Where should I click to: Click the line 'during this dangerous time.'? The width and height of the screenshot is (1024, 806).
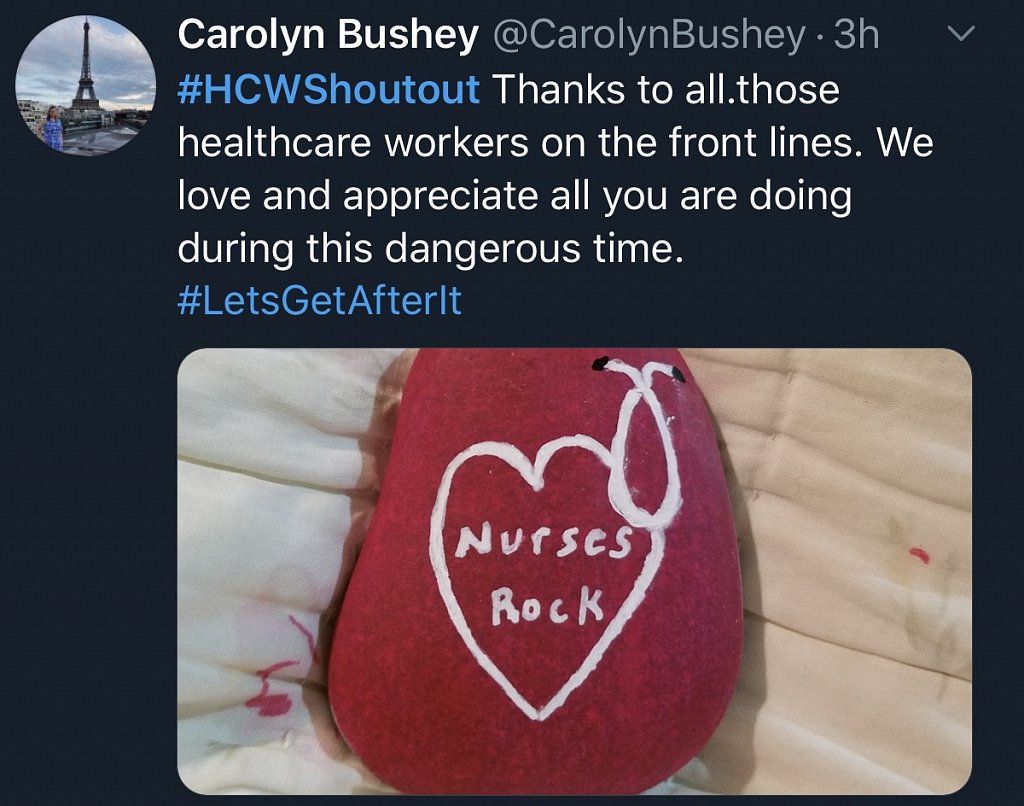click(x=430, y=249)
